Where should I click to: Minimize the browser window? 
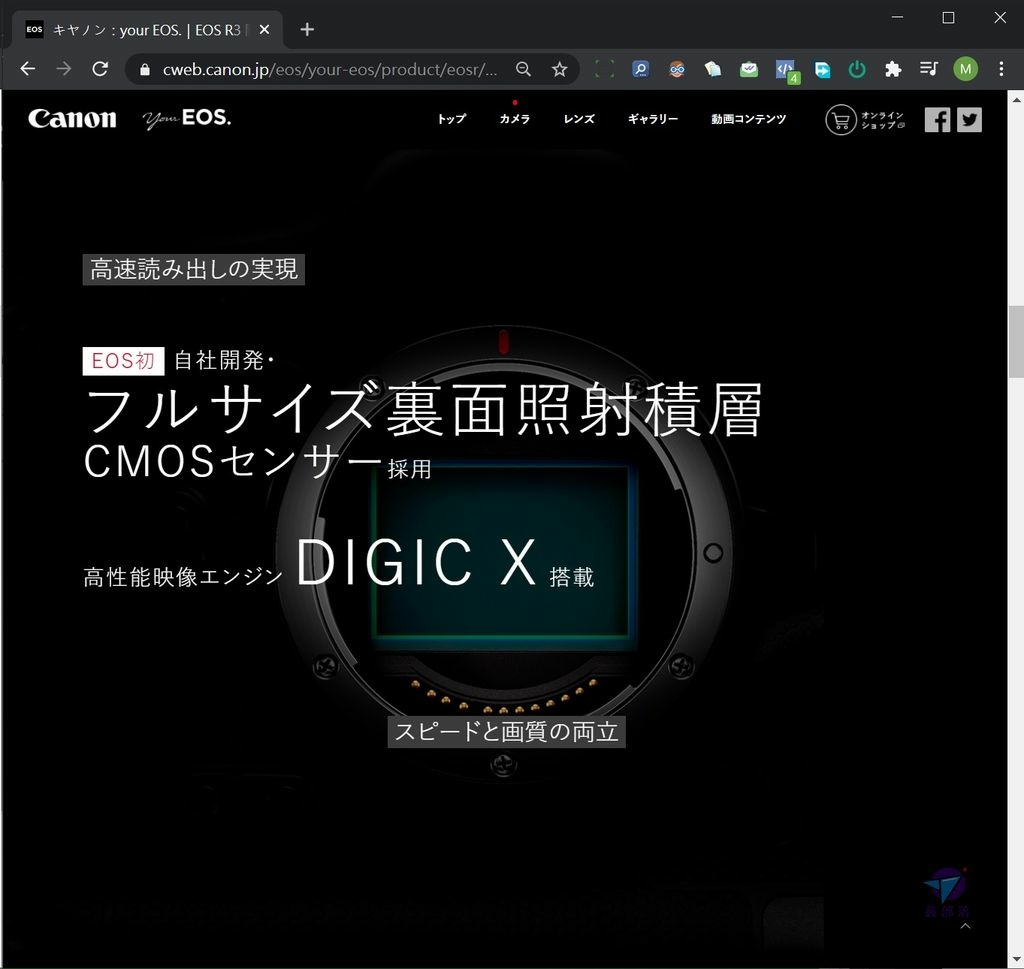point(898,18)
